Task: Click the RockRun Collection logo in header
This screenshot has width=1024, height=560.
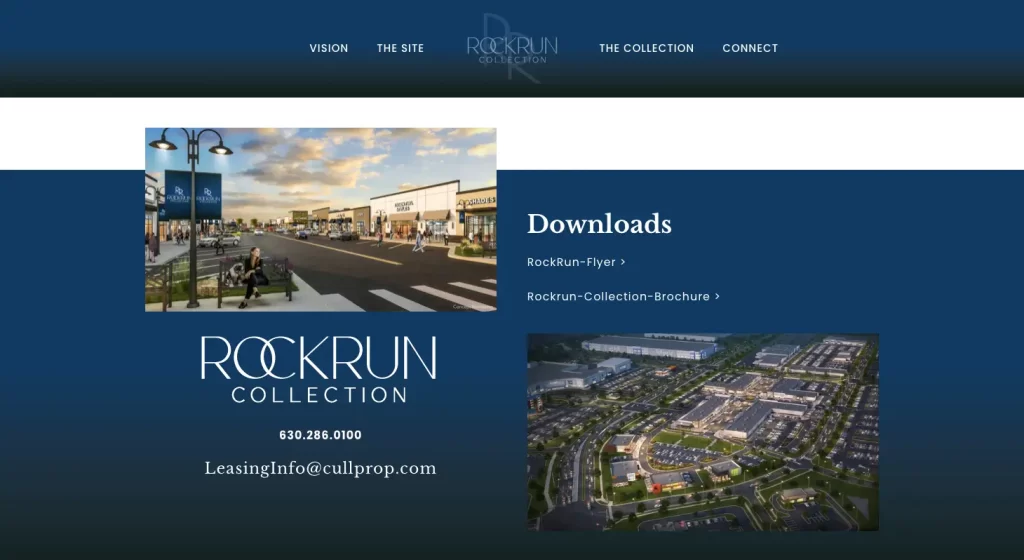Action: 512,48
